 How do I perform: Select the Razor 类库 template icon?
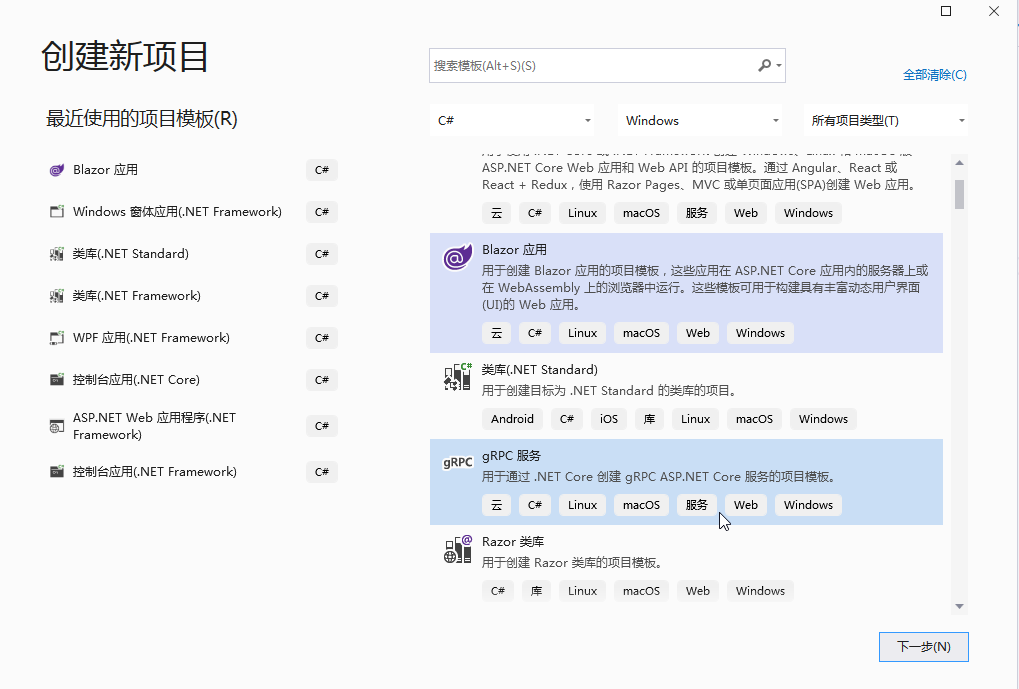pos(456,548)
